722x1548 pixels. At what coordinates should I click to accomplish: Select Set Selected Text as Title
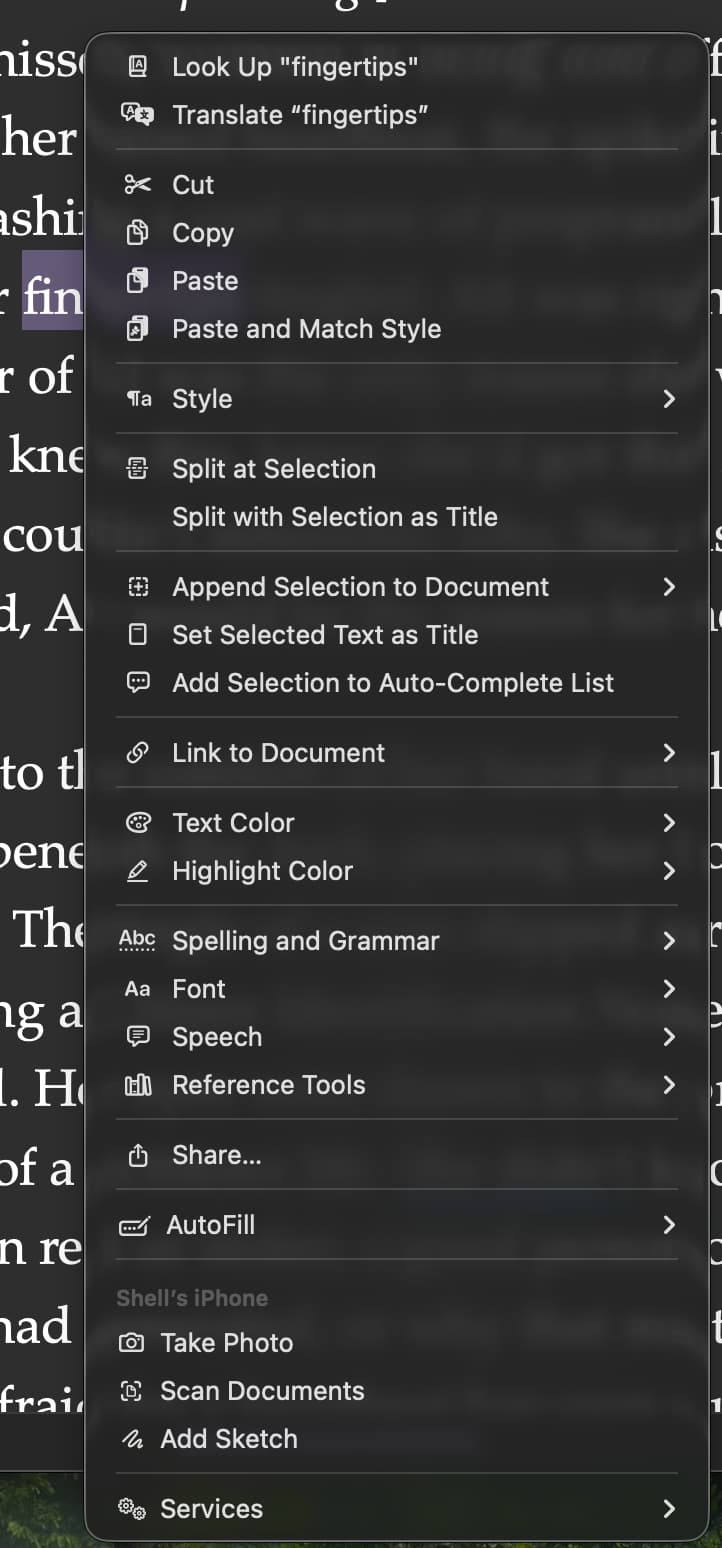(x=325, y=635)
